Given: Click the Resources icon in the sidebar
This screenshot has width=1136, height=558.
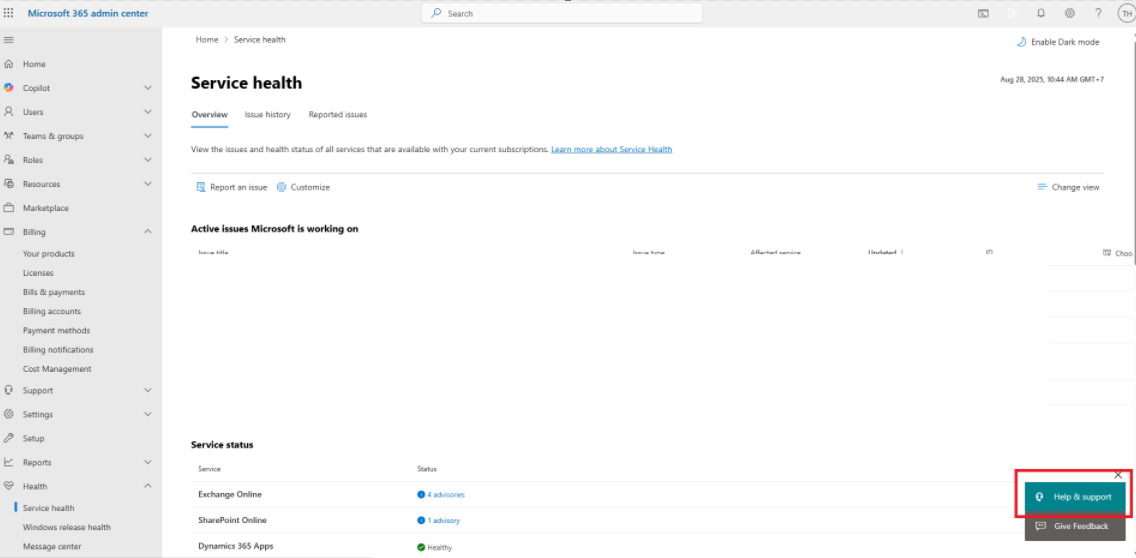Looking at the screenshot, I should click(9, 184).
